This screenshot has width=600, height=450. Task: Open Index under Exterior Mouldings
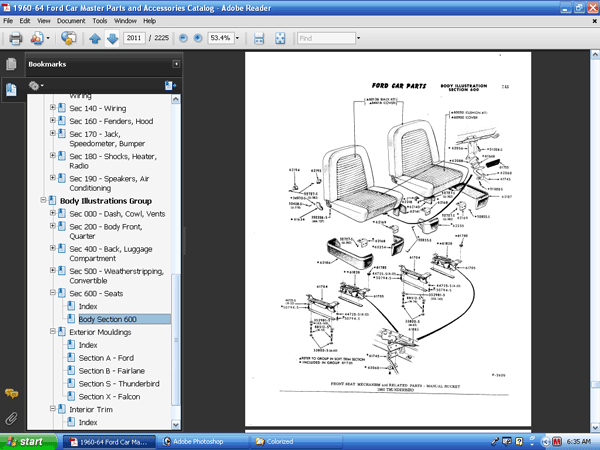[x=88, y=345]
